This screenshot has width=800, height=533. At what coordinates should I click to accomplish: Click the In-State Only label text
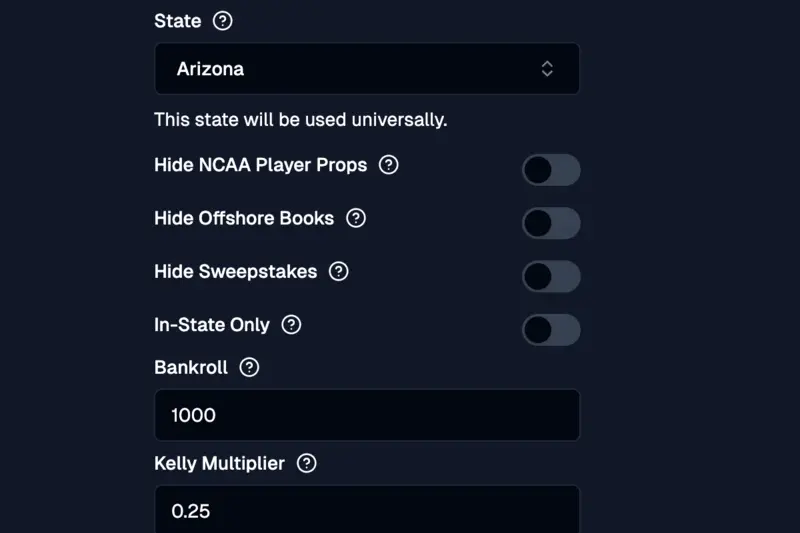click(x=212, y=325)
